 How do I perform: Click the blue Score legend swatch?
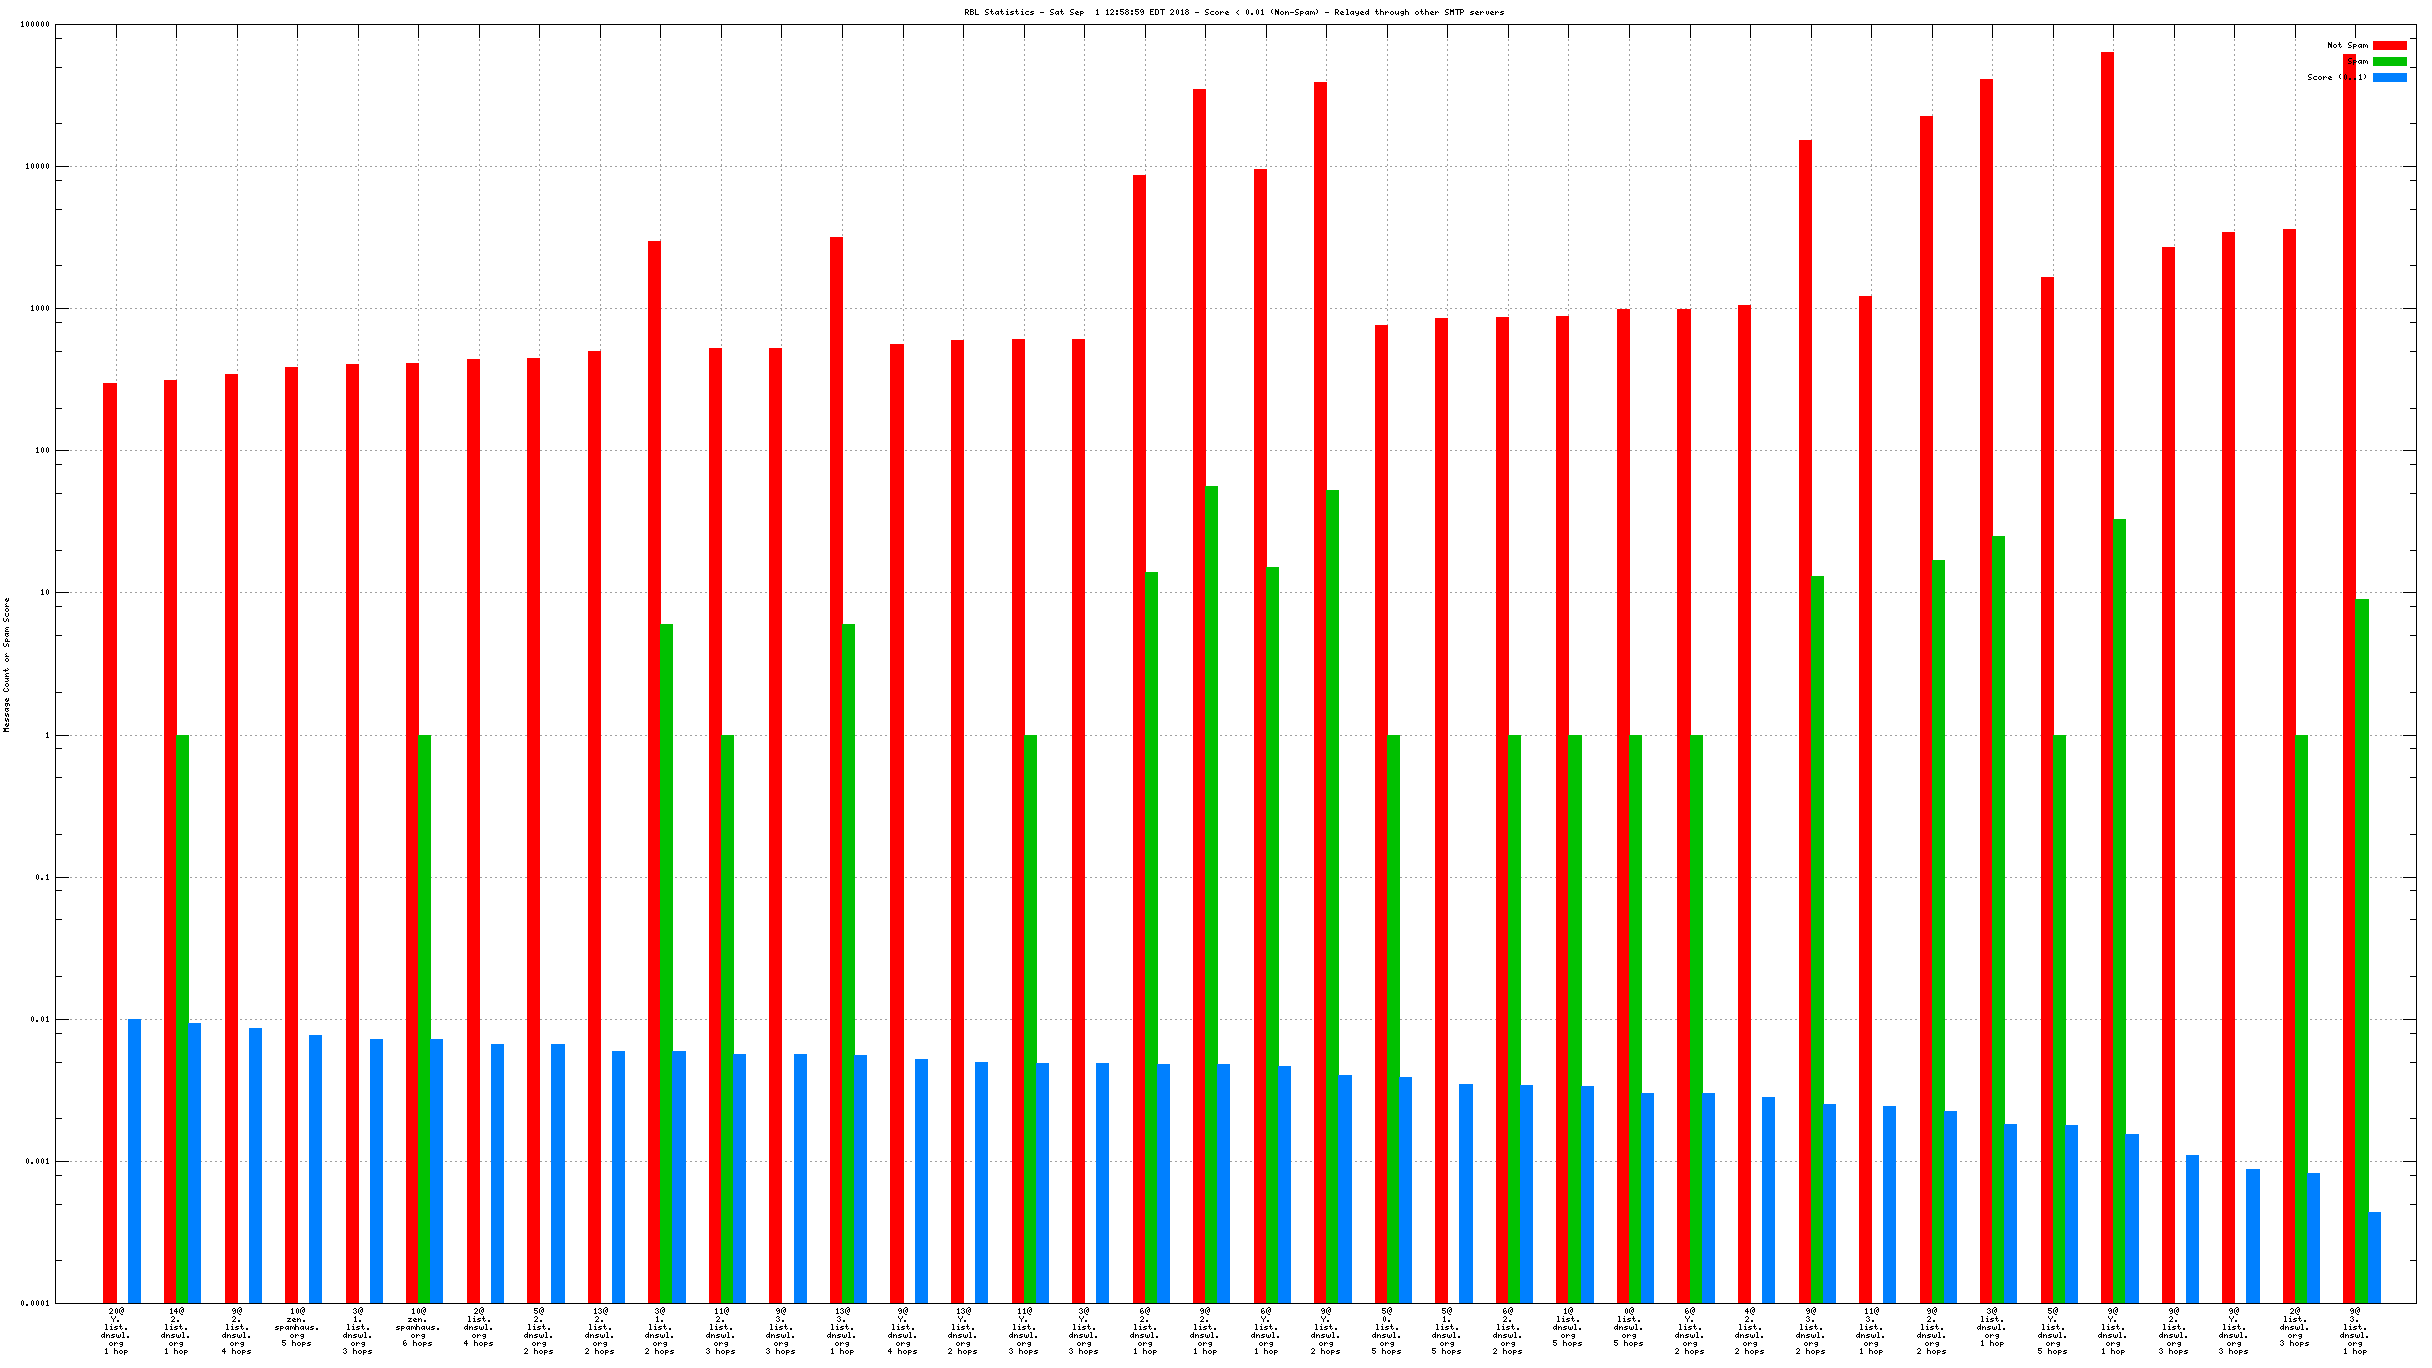click(2389, 78)
